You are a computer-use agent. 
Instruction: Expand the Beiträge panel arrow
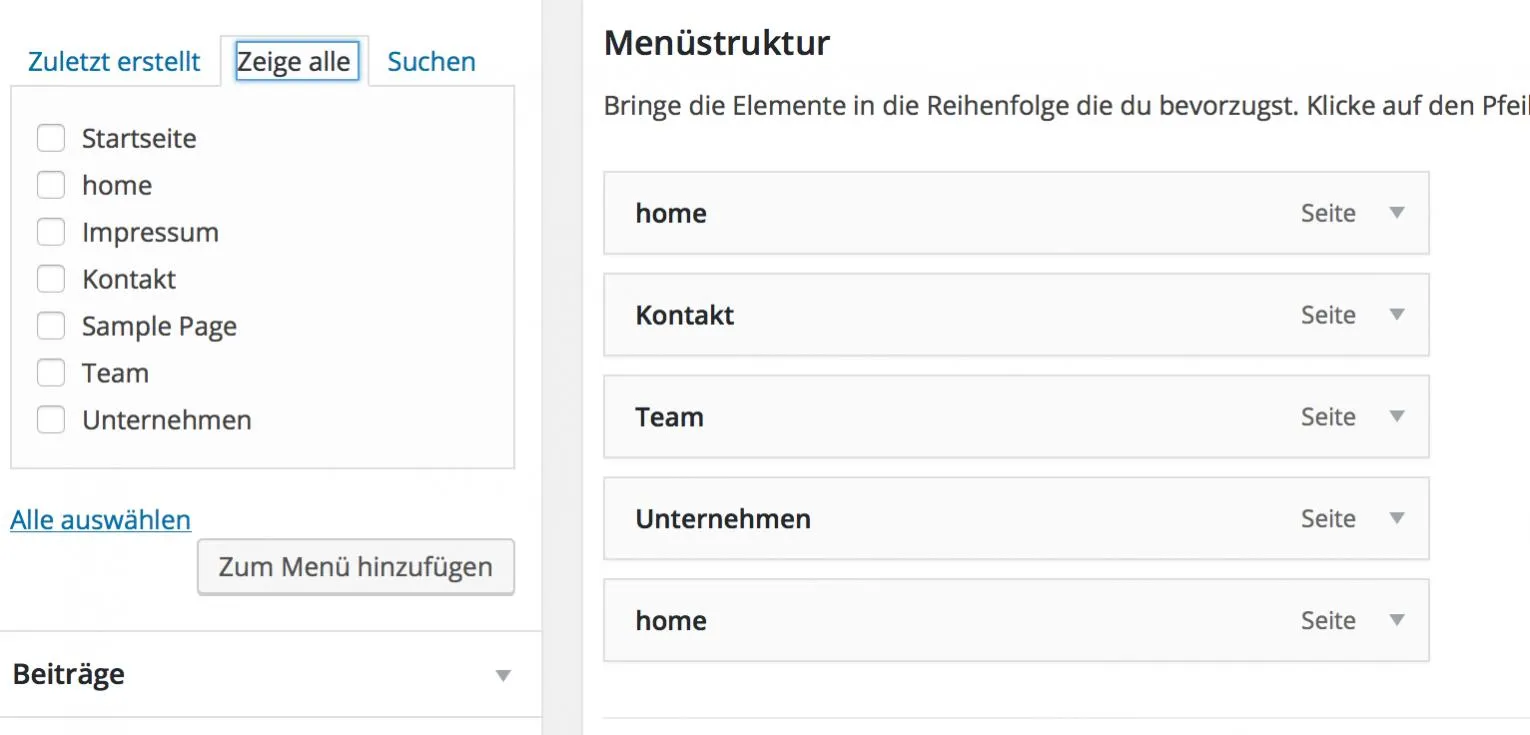coord(504,676)
